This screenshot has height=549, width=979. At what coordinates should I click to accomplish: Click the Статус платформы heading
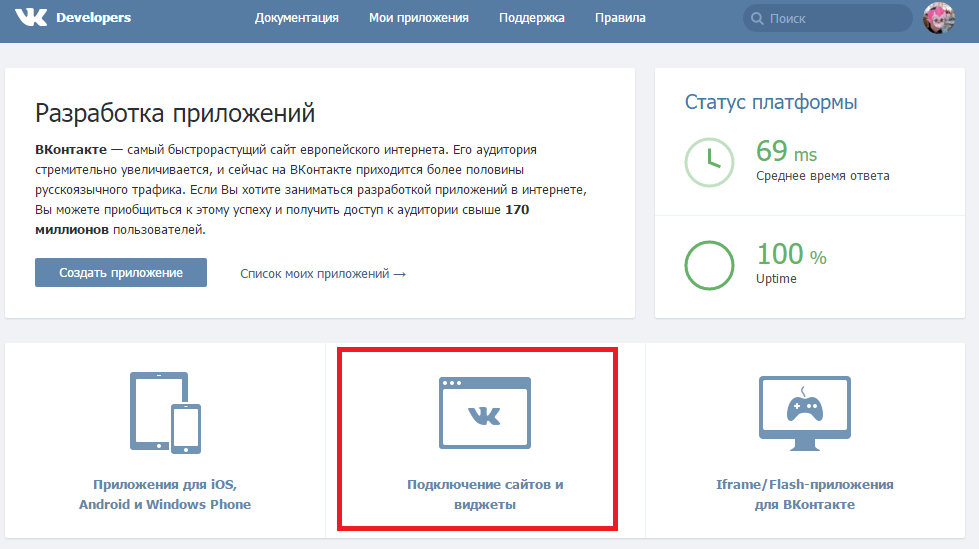(771, 102)
